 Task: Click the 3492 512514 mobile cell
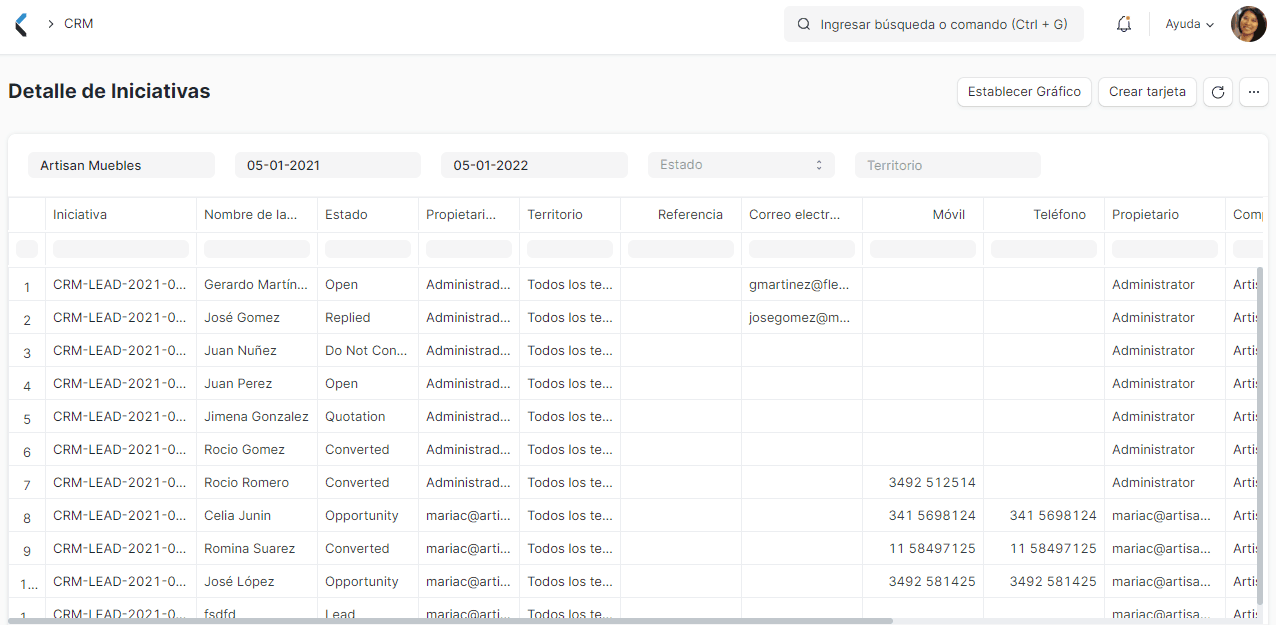[923, 483]
